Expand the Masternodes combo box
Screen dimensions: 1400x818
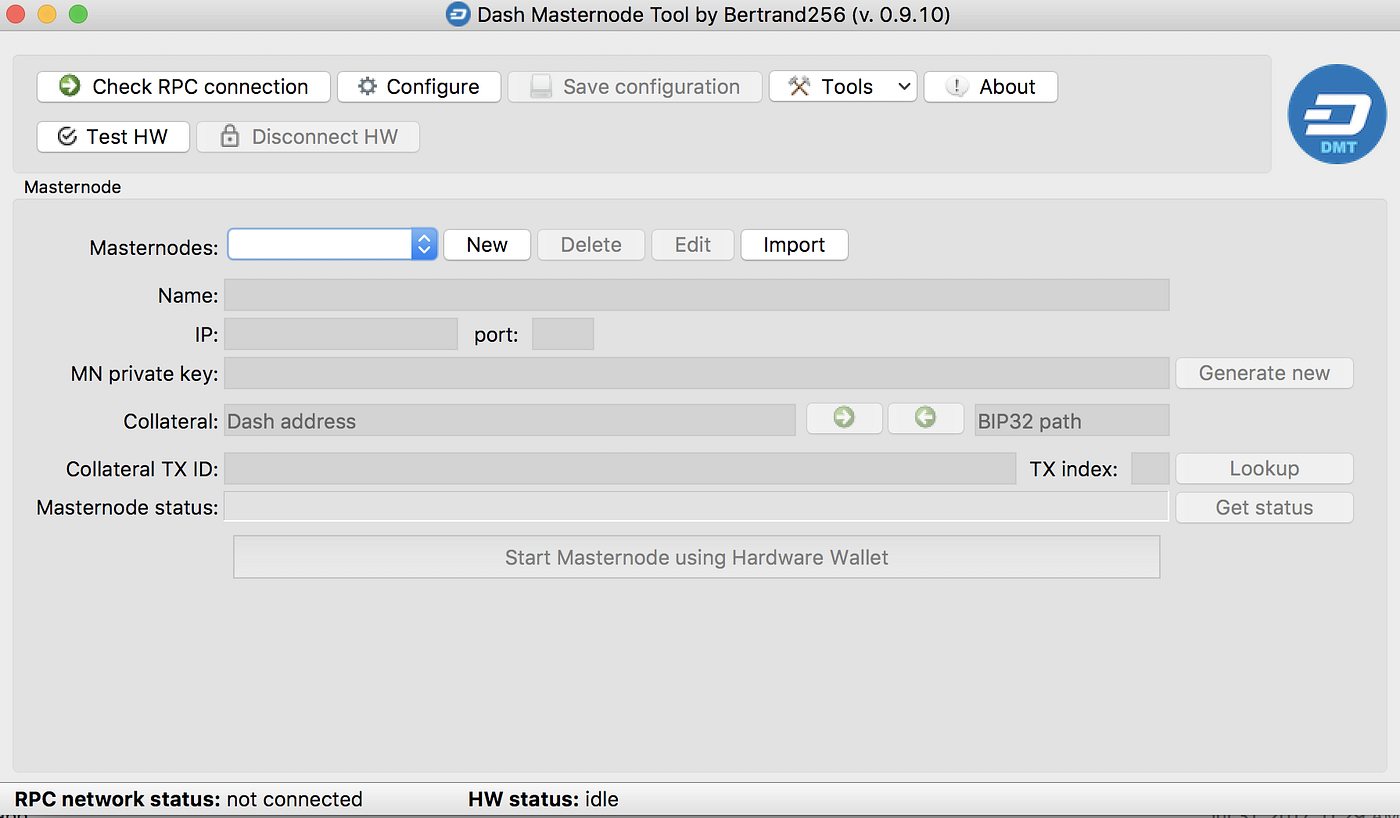coord(332,245)
